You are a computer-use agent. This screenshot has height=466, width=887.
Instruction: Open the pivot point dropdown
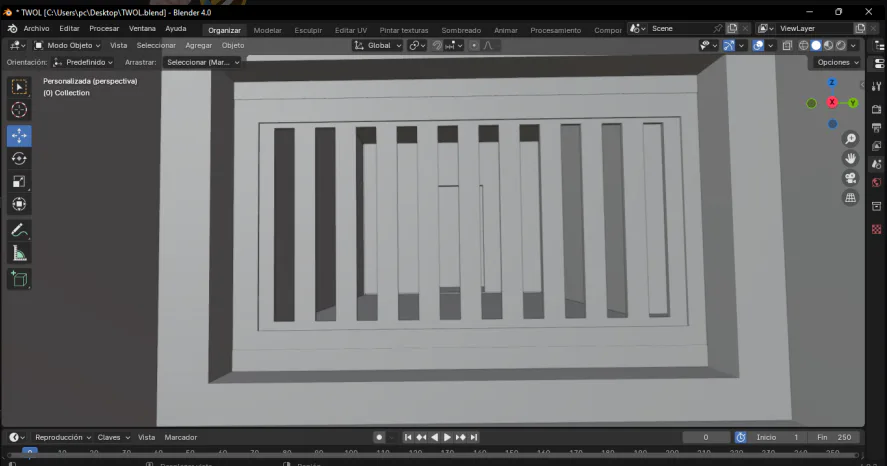417,45
